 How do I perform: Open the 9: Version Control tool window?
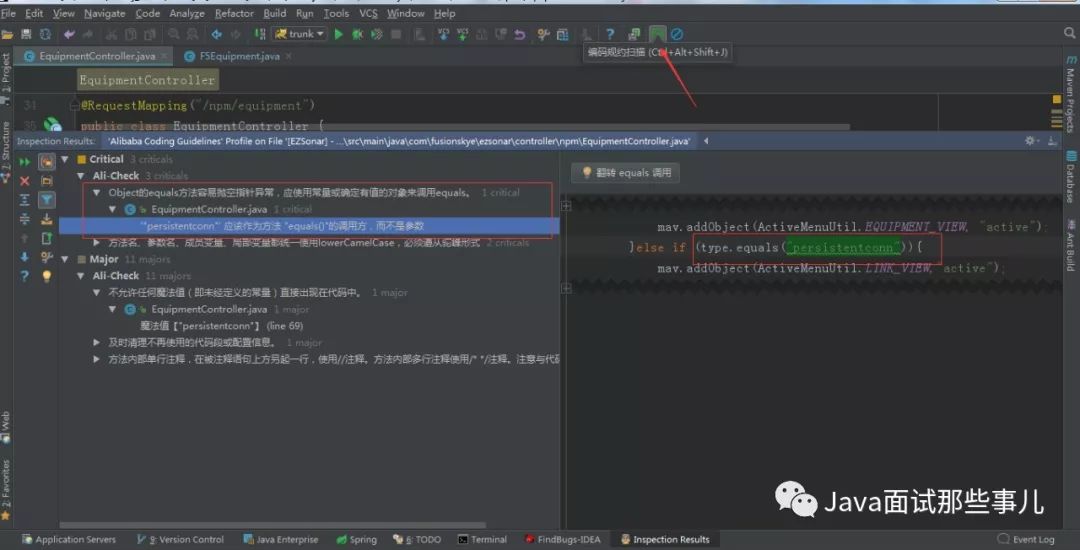(180, 540)
